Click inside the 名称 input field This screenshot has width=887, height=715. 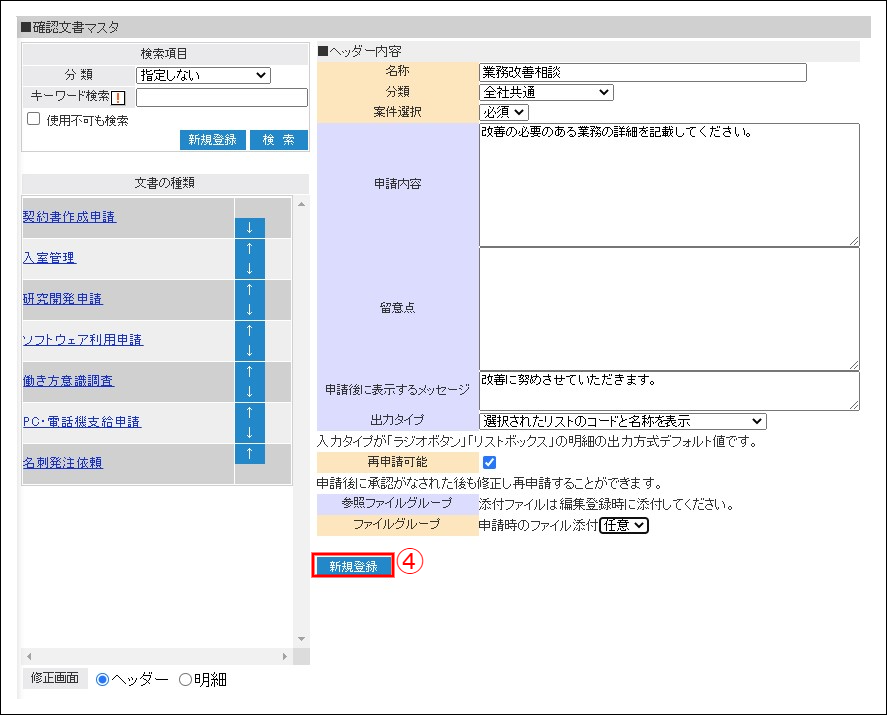click(640, 72)
